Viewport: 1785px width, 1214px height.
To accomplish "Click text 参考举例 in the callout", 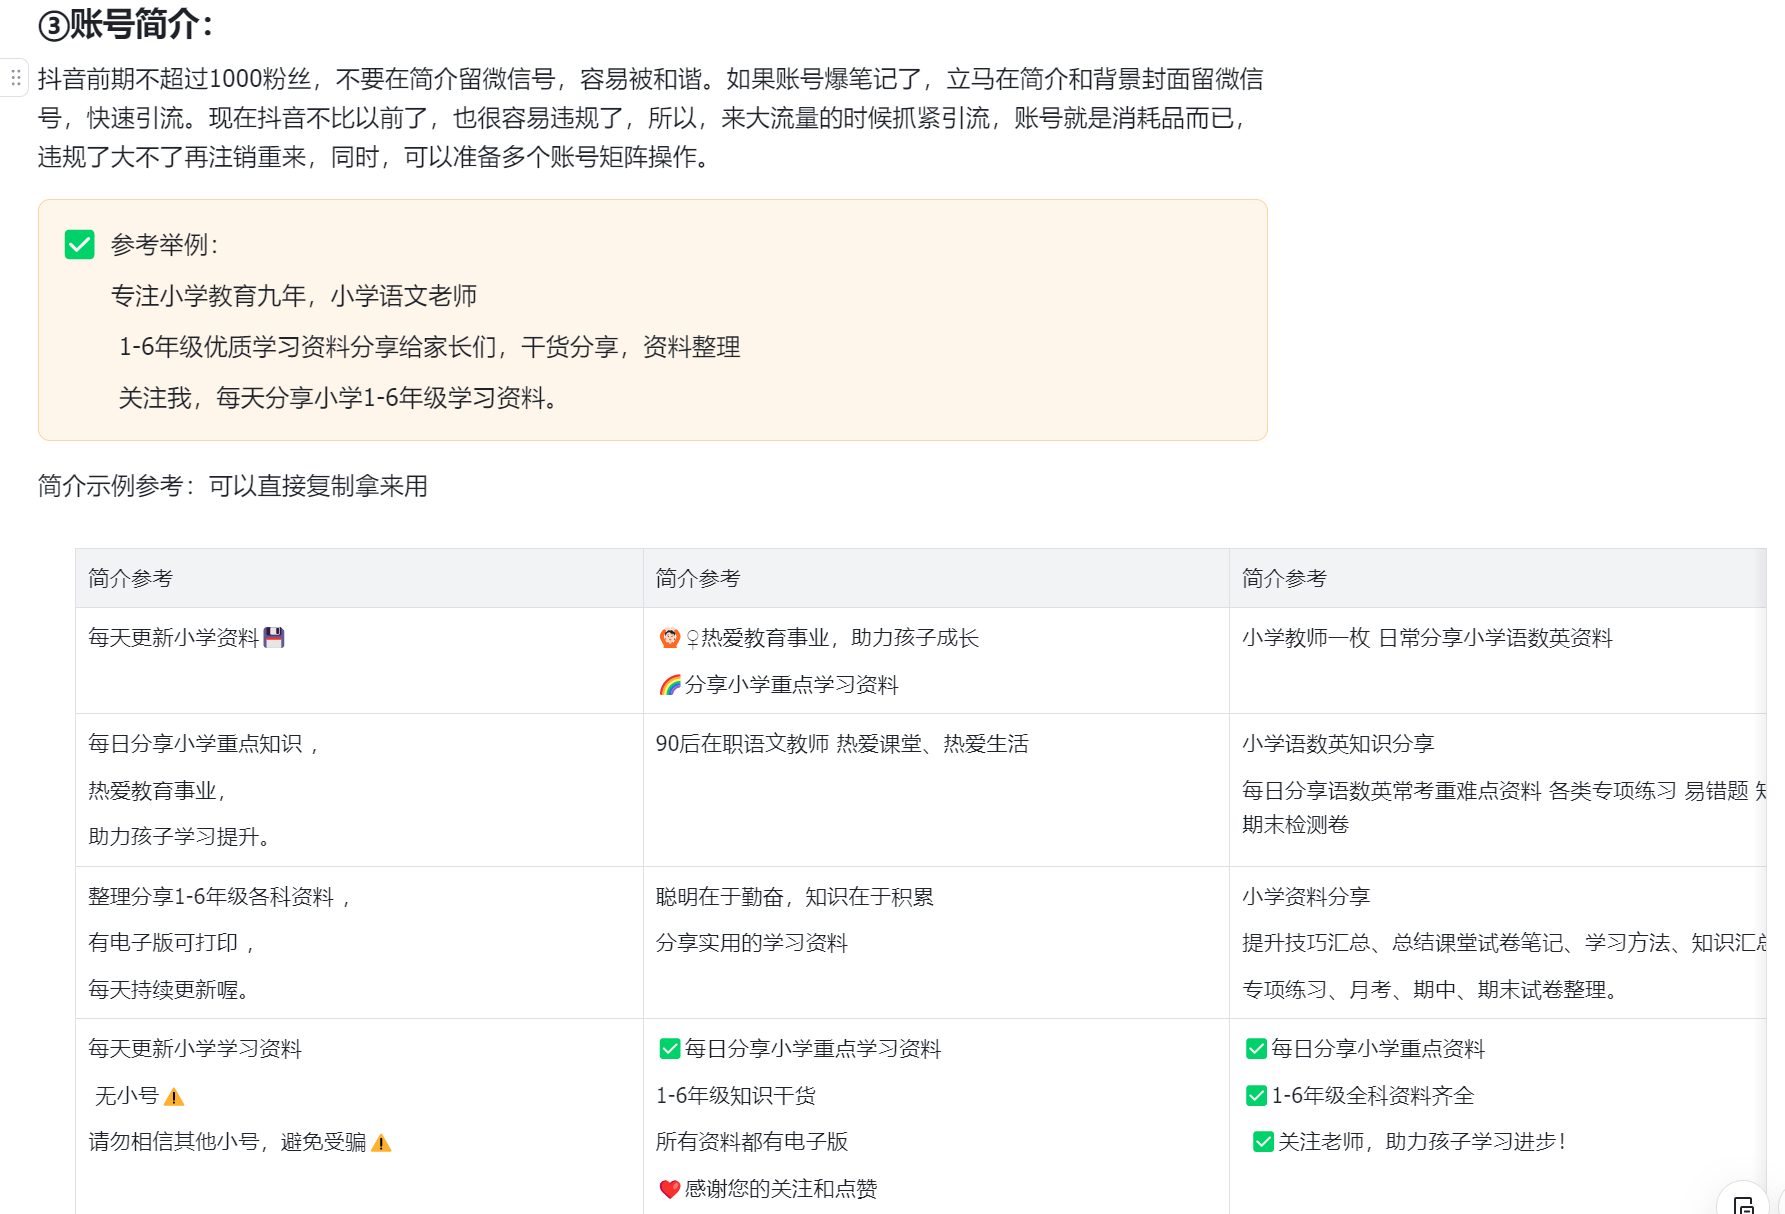I will tap(165, 245).
